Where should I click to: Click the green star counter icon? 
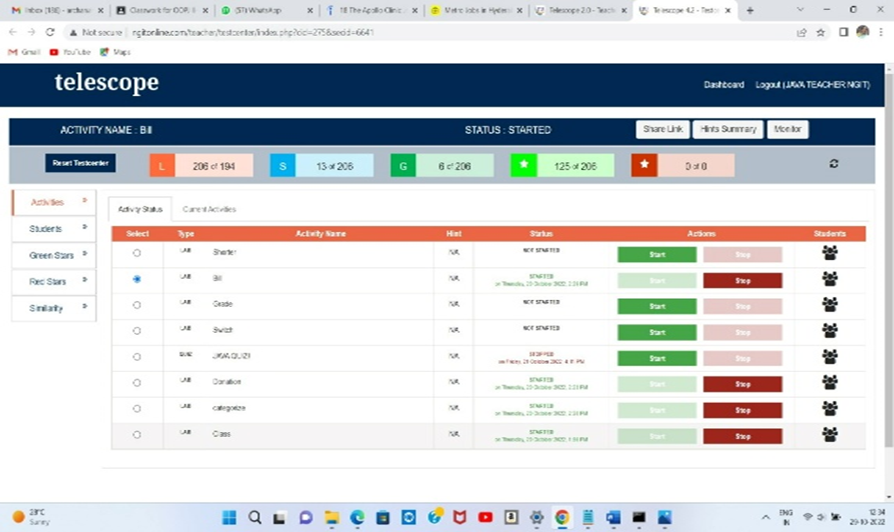coord(524,165)
